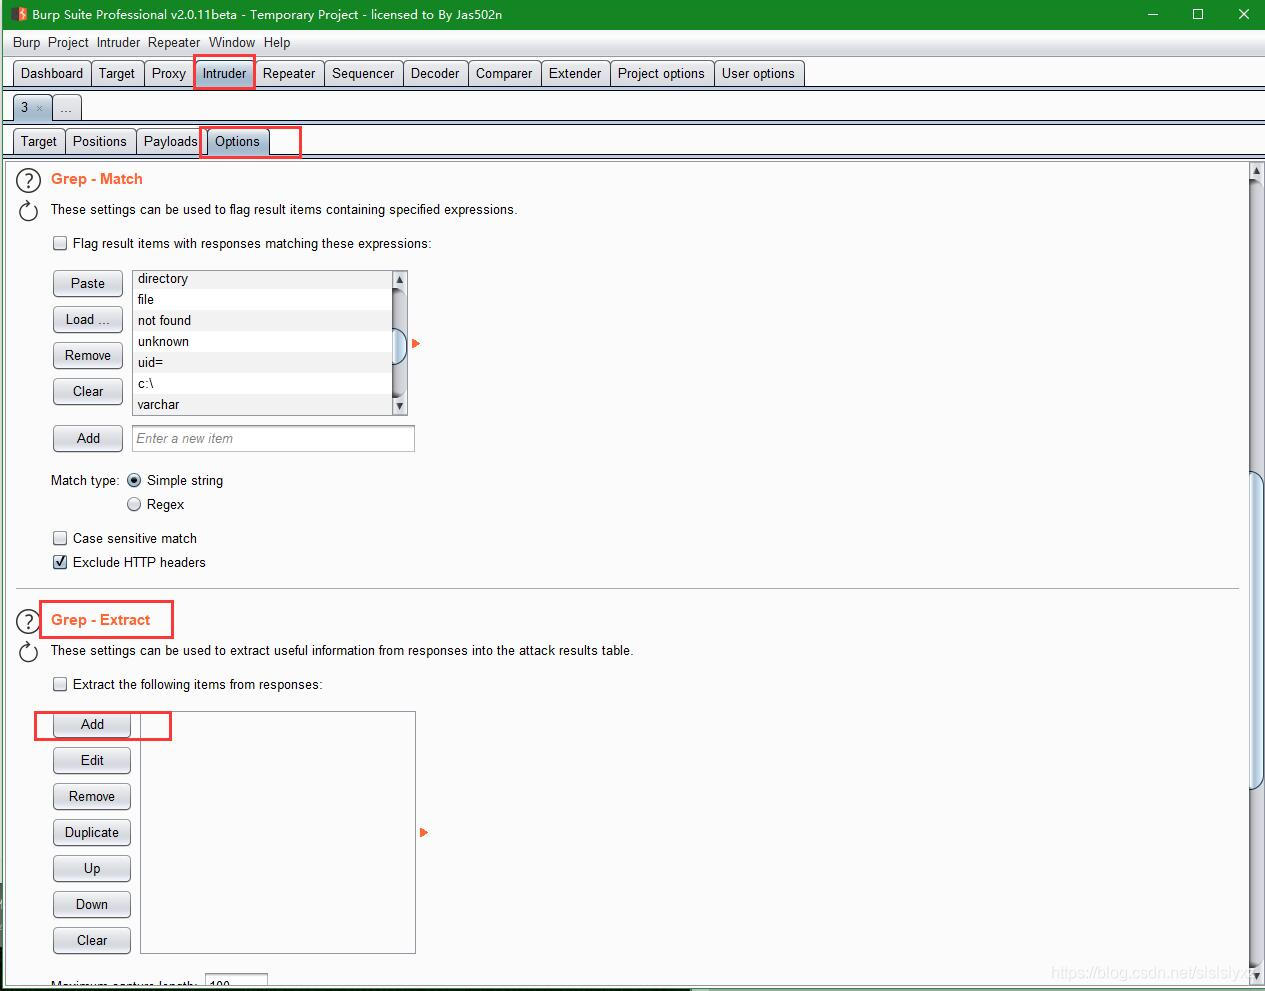This screenshot has width=1265, height=991.
Task: Switch to Decoder tab
Action: pos(435,73)
